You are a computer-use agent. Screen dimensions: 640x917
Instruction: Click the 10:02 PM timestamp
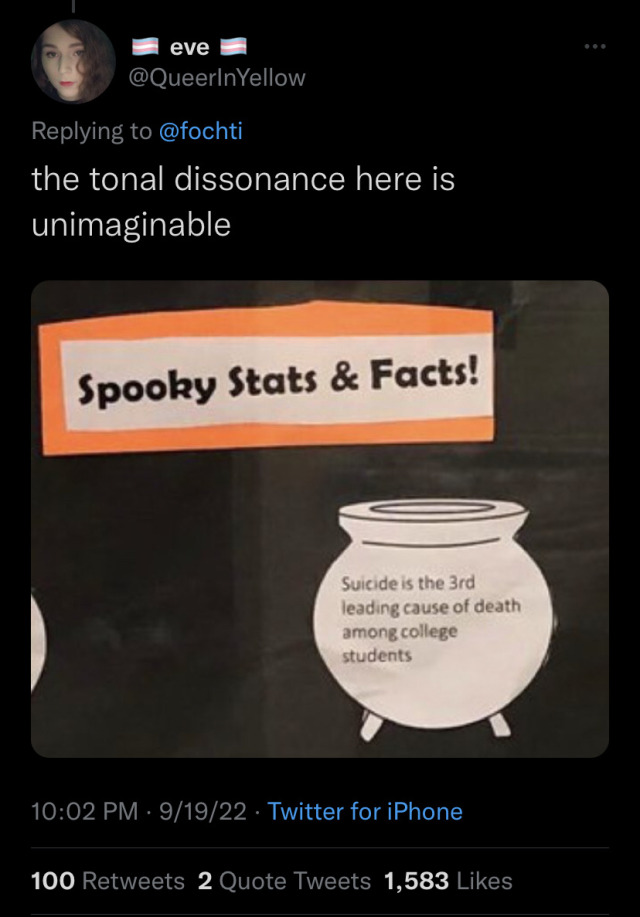[84, 811]
